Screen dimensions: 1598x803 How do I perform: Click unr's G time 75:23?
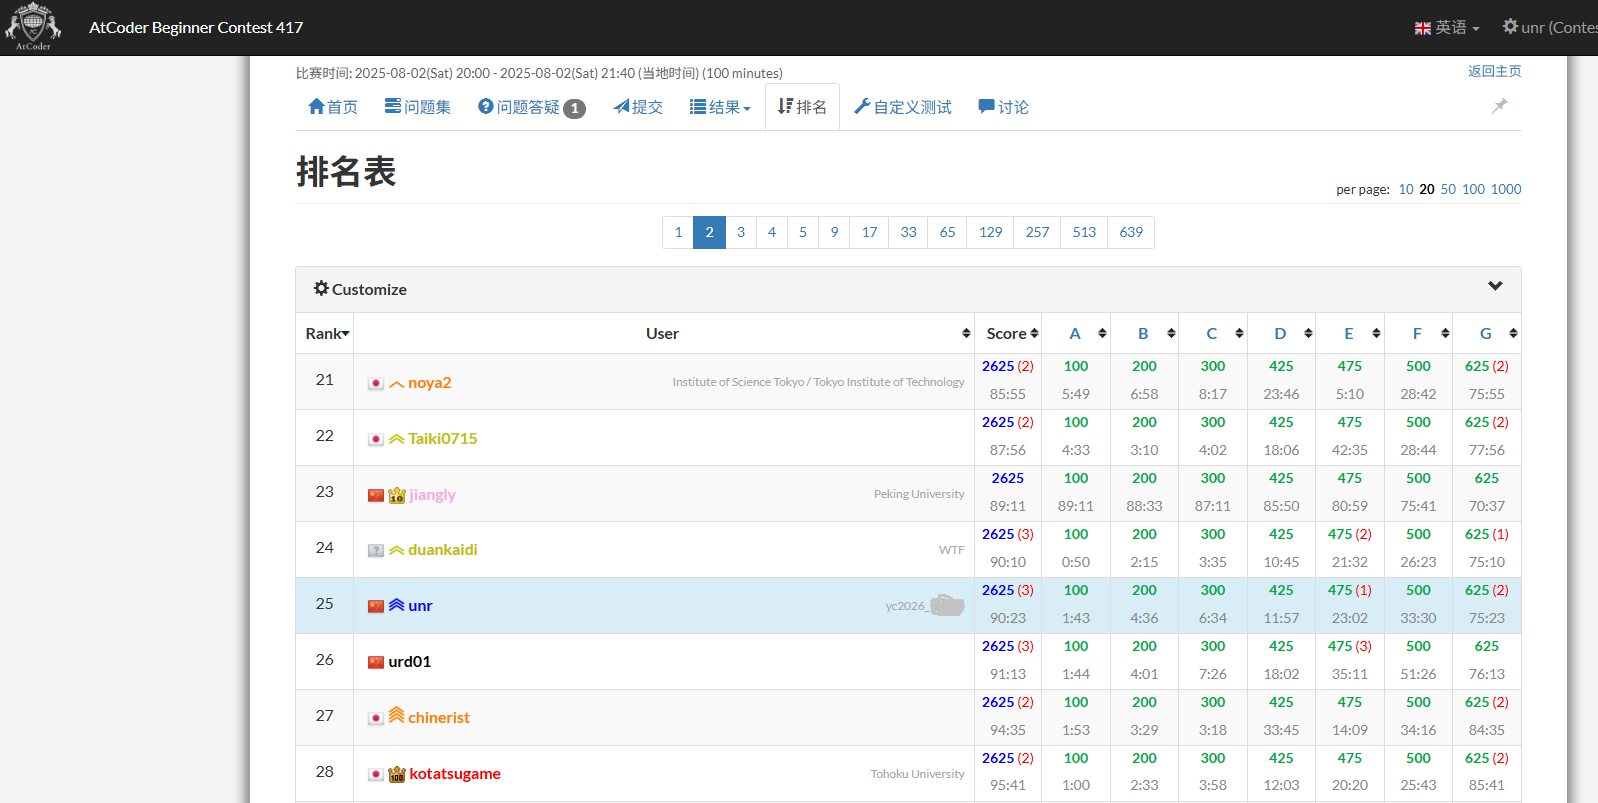(x=1487, y=618)
